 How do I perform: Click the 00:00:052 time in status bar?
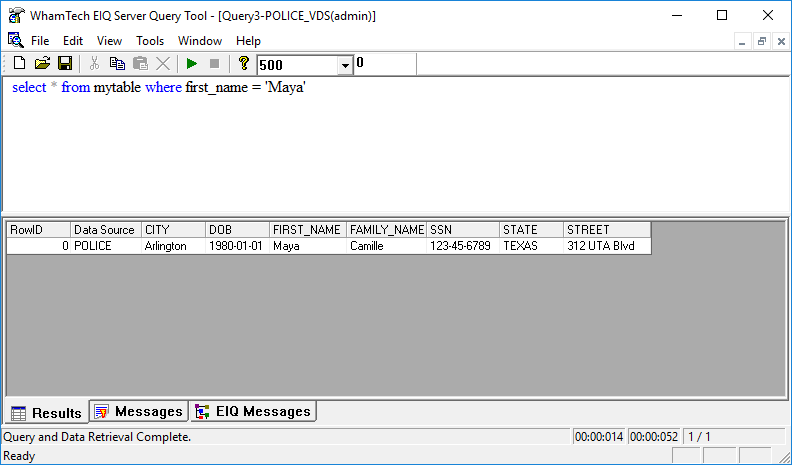pyautogui.click(x=654, y=437)
